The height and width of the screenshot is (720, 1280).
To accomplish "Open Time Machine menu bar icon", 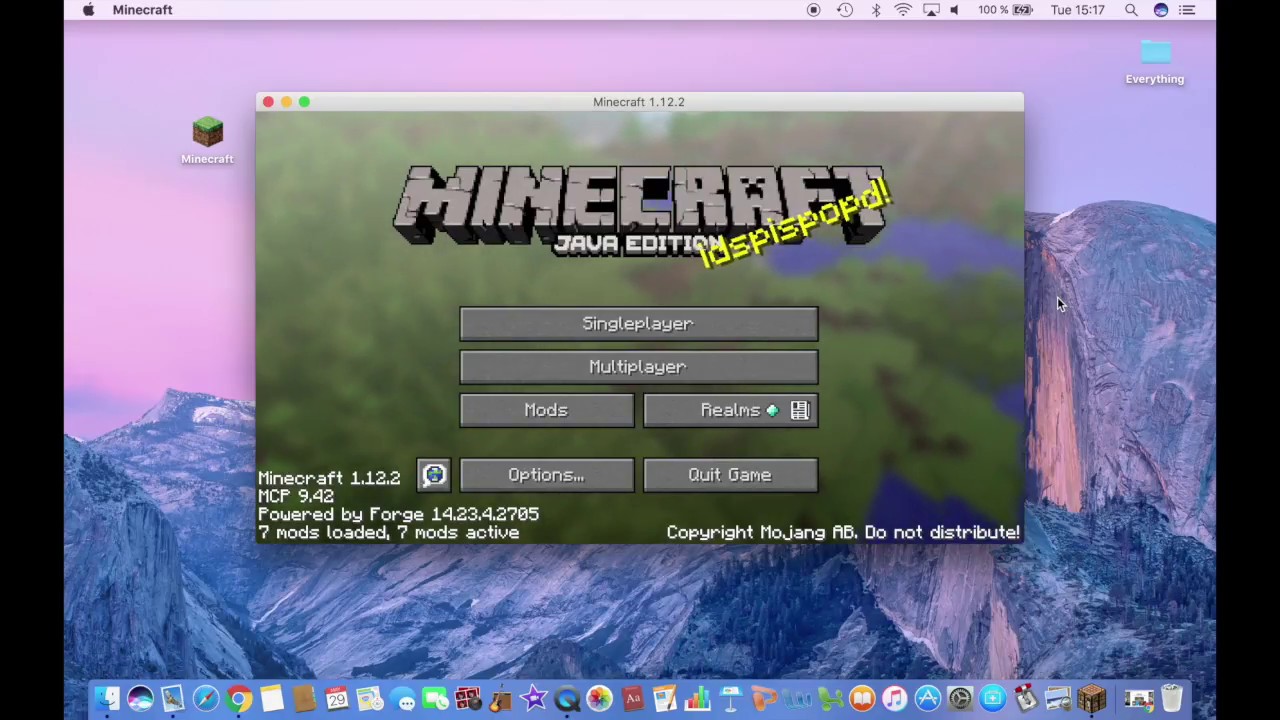I will tap(845, 10).
